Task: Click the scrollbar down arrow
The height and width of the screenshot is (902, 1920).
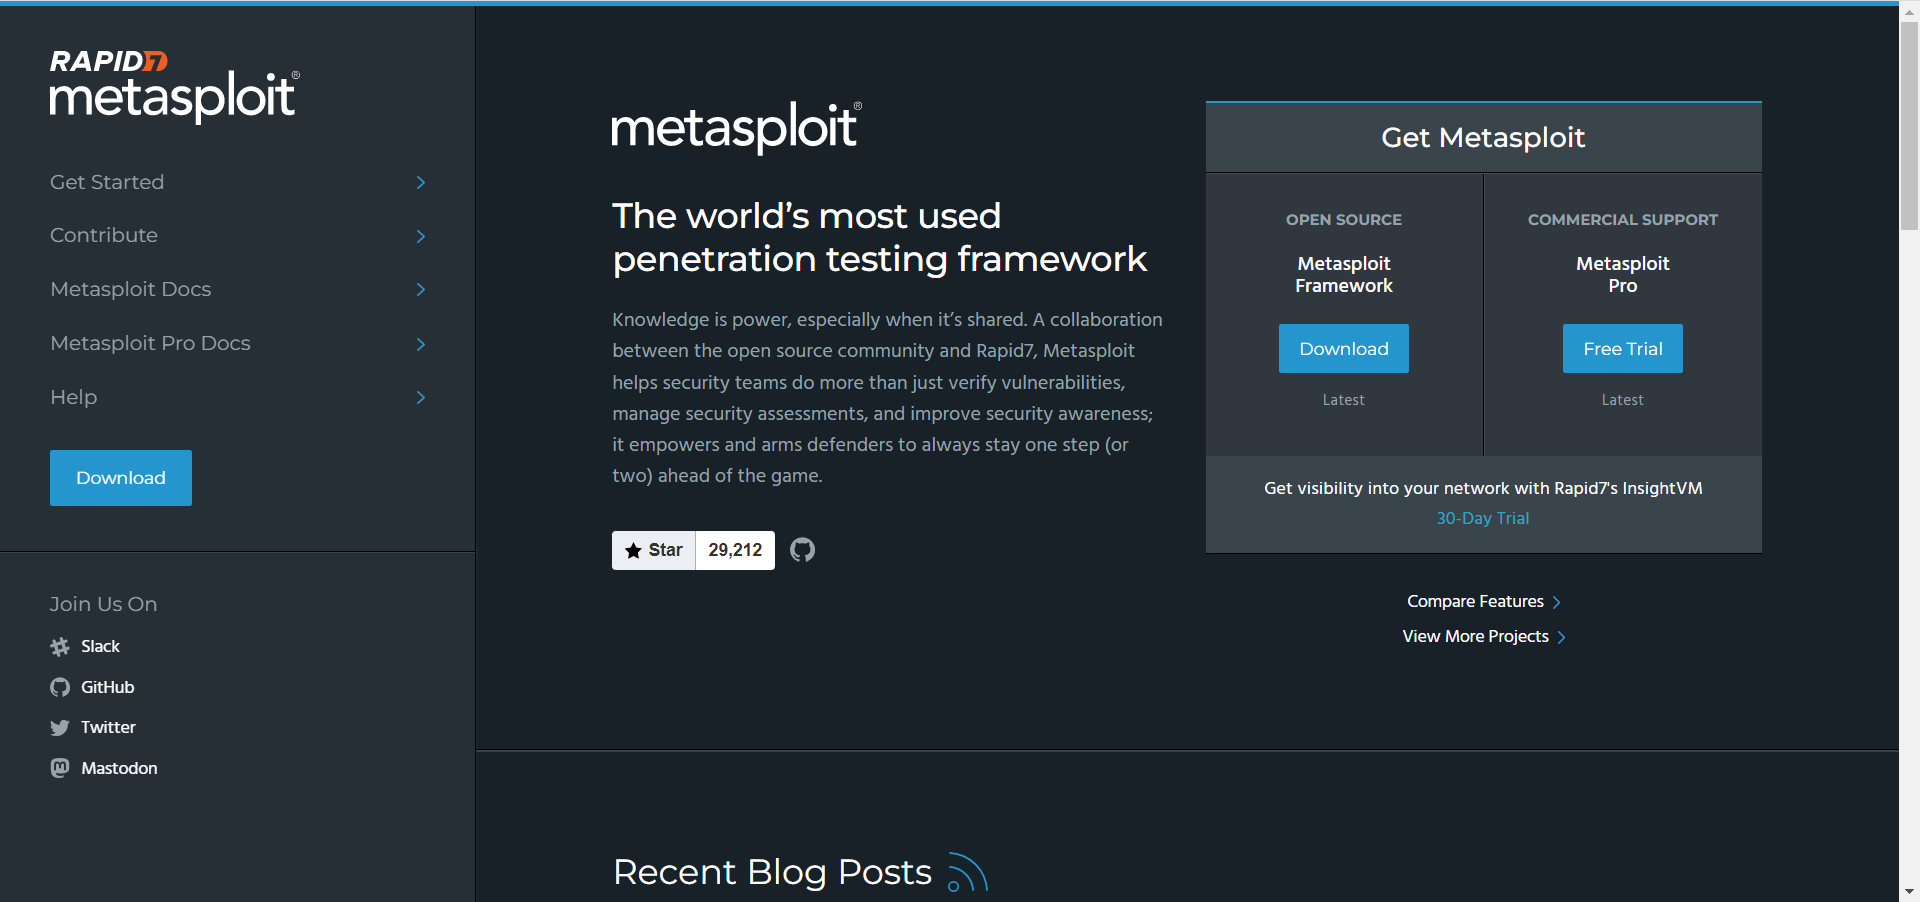Action: click(1909, 891)
